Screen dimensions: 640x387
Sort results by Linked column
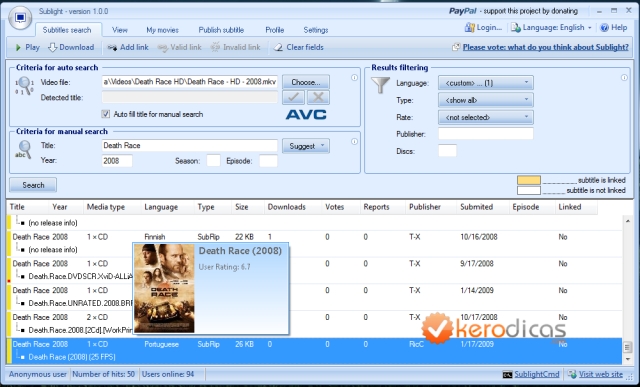coord(576,207)
